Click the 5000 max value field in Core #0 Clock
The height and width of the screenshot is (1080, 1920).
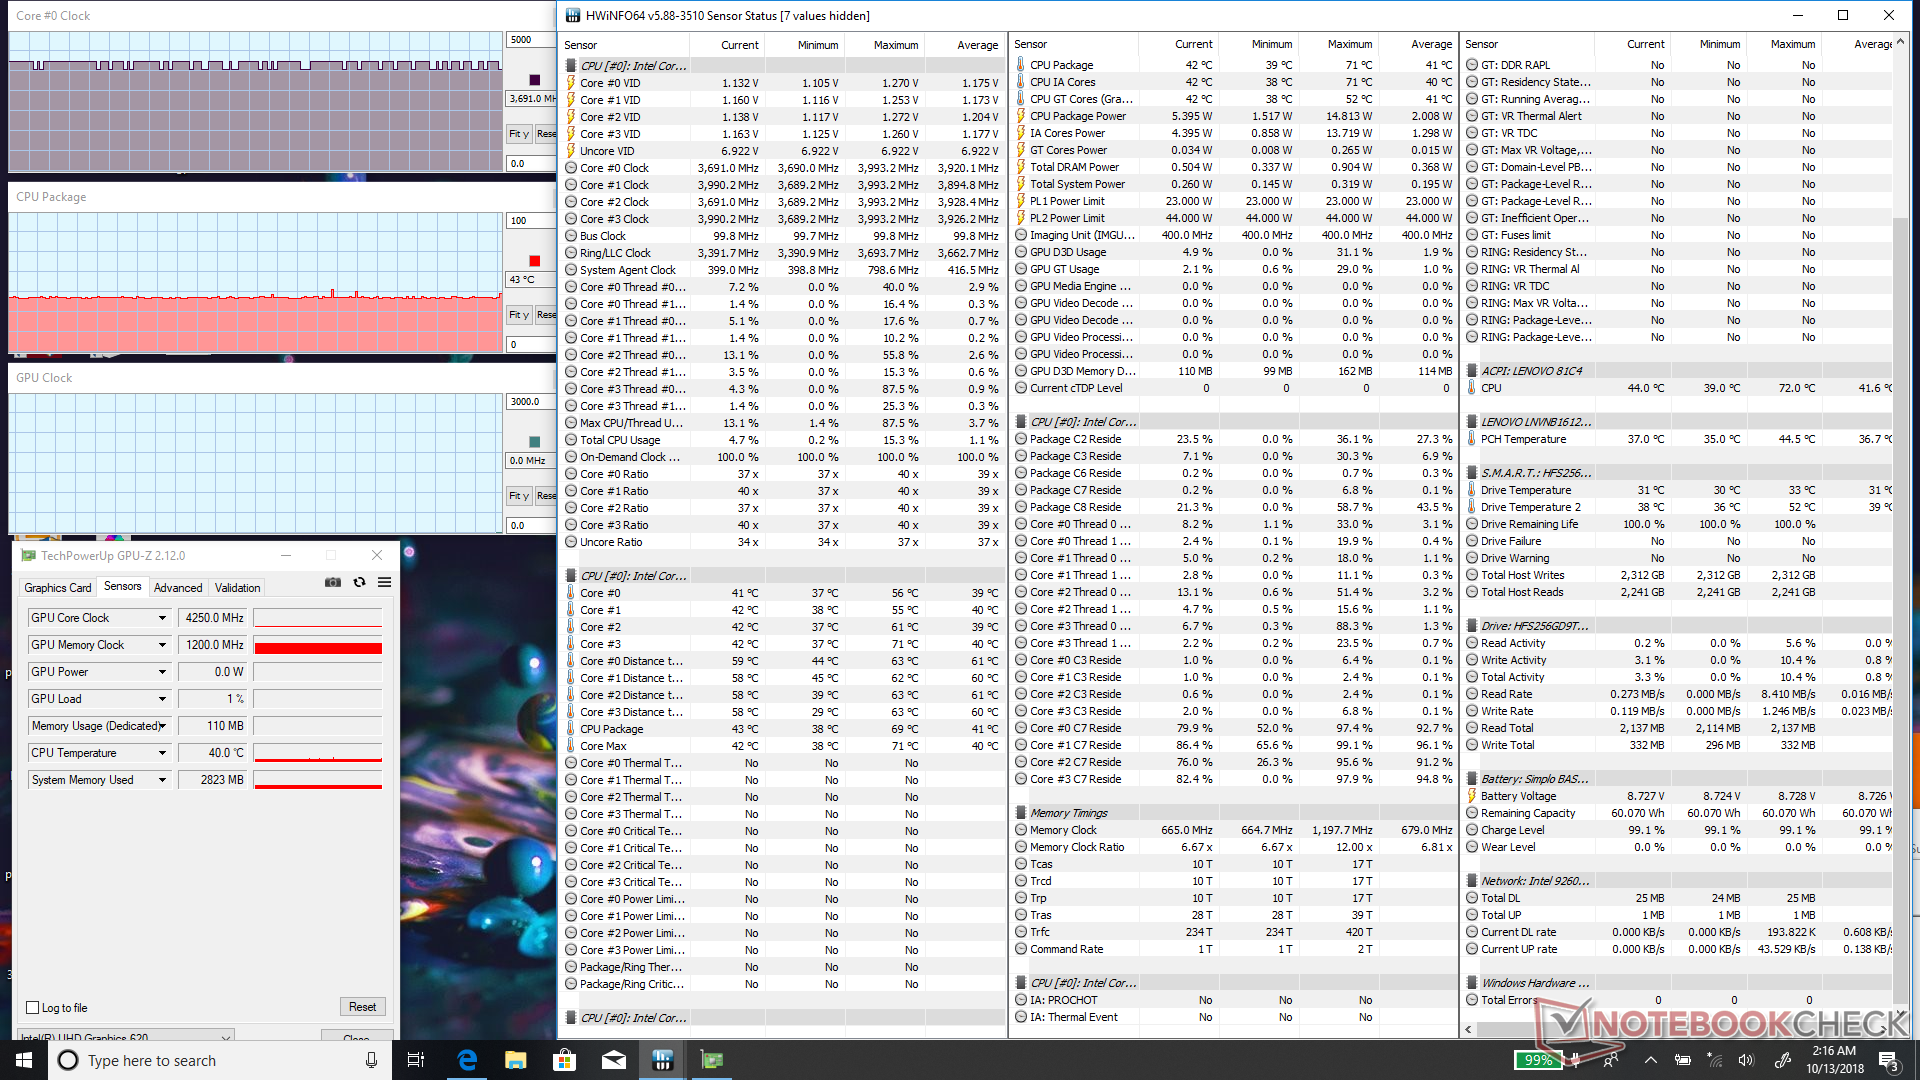(x=531, y=40)
